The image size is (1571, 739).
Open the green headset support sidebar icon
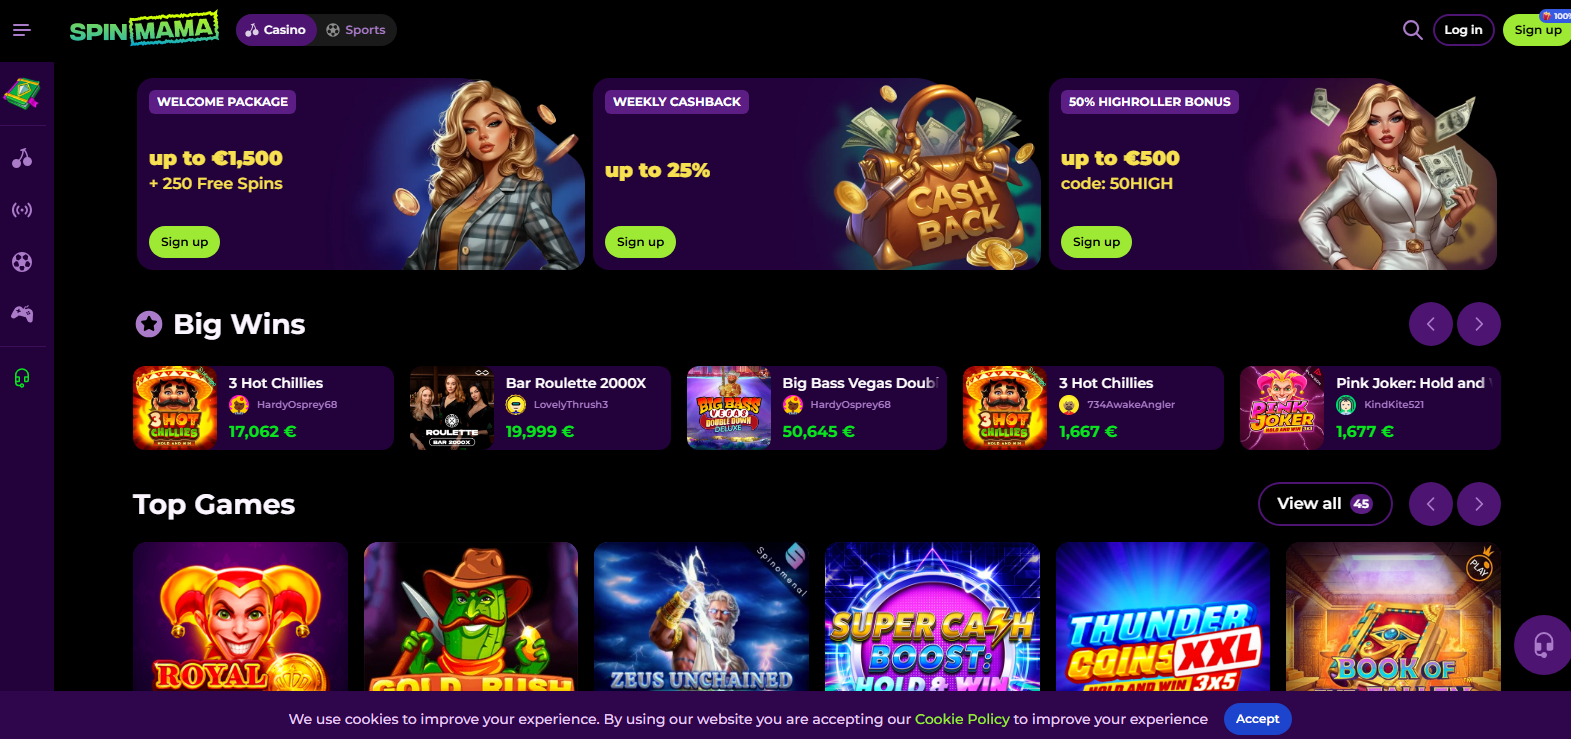coord(22,378)
